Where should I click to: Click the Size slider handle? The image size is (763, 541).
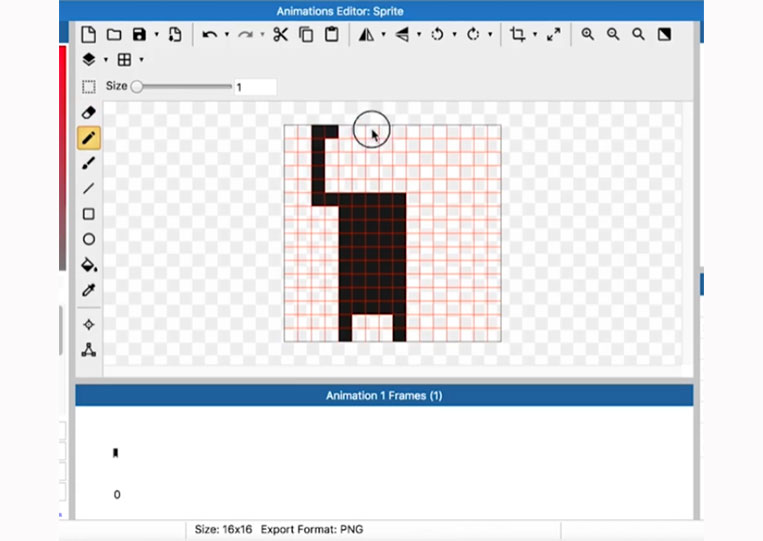click(x=137, y=87)
